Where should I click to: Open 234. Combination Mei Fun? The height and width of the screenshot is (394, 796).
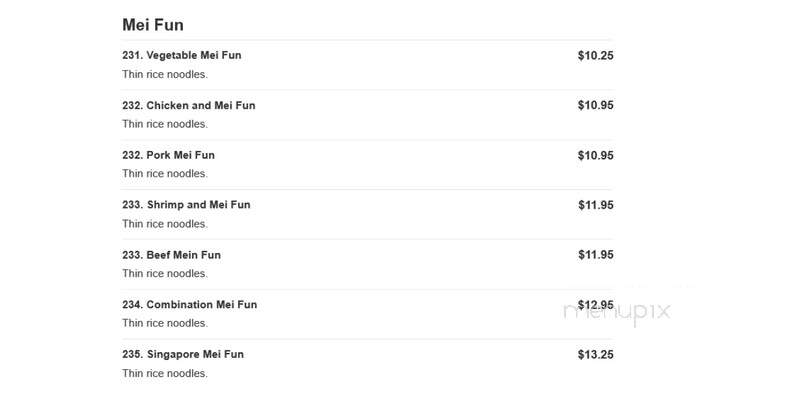point(190,305)
